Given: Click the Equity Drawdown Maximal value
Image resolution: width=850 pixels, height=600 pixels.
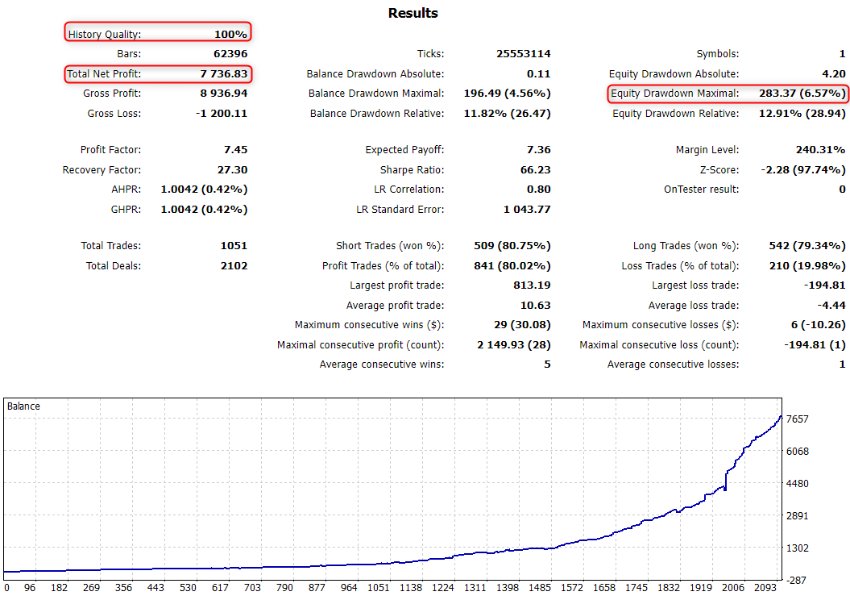Looking at the screenshot, I should tap(797, 94).
